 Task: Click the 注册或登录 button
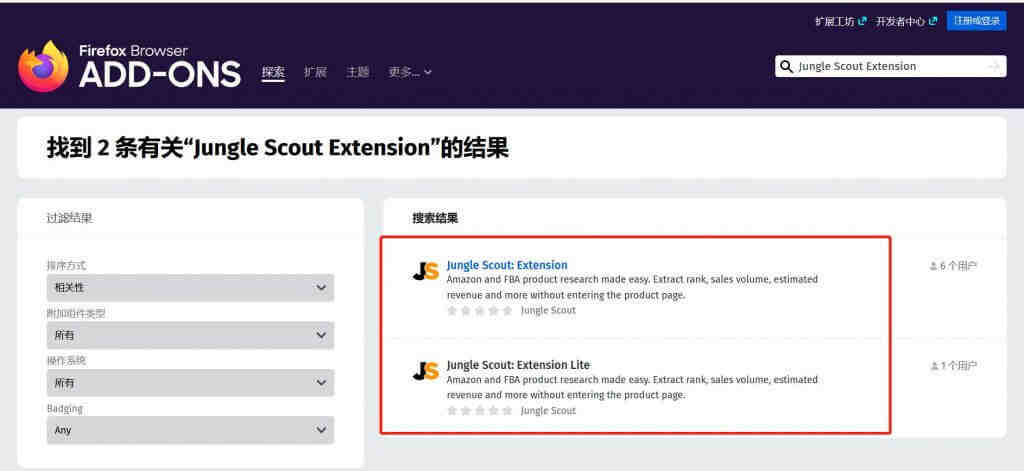(976, 21)
